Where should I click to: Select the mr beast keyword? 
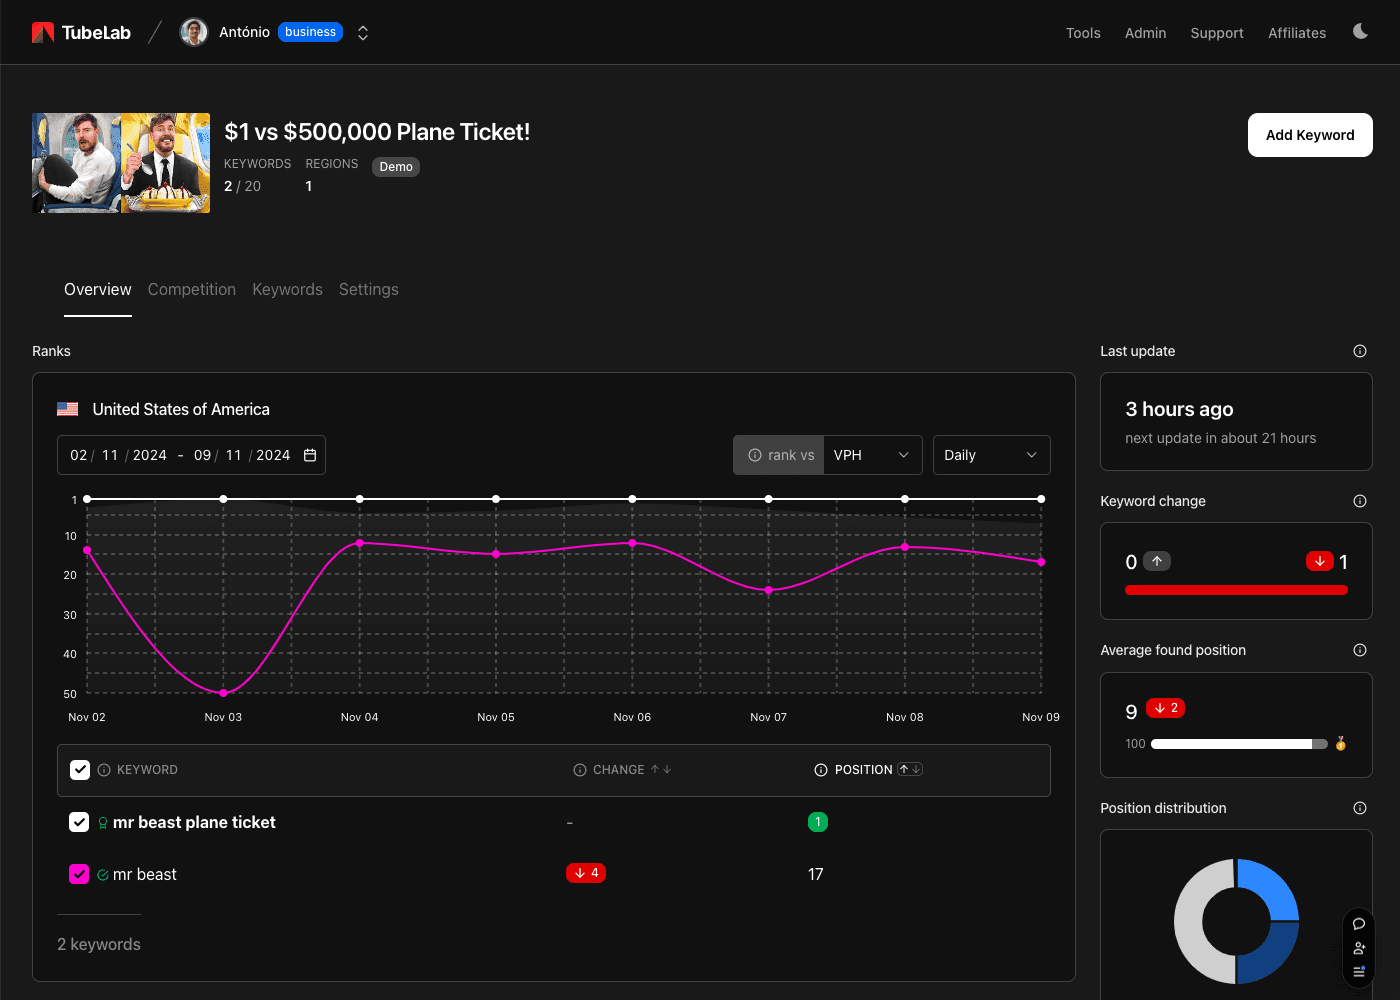click(145, 874)
